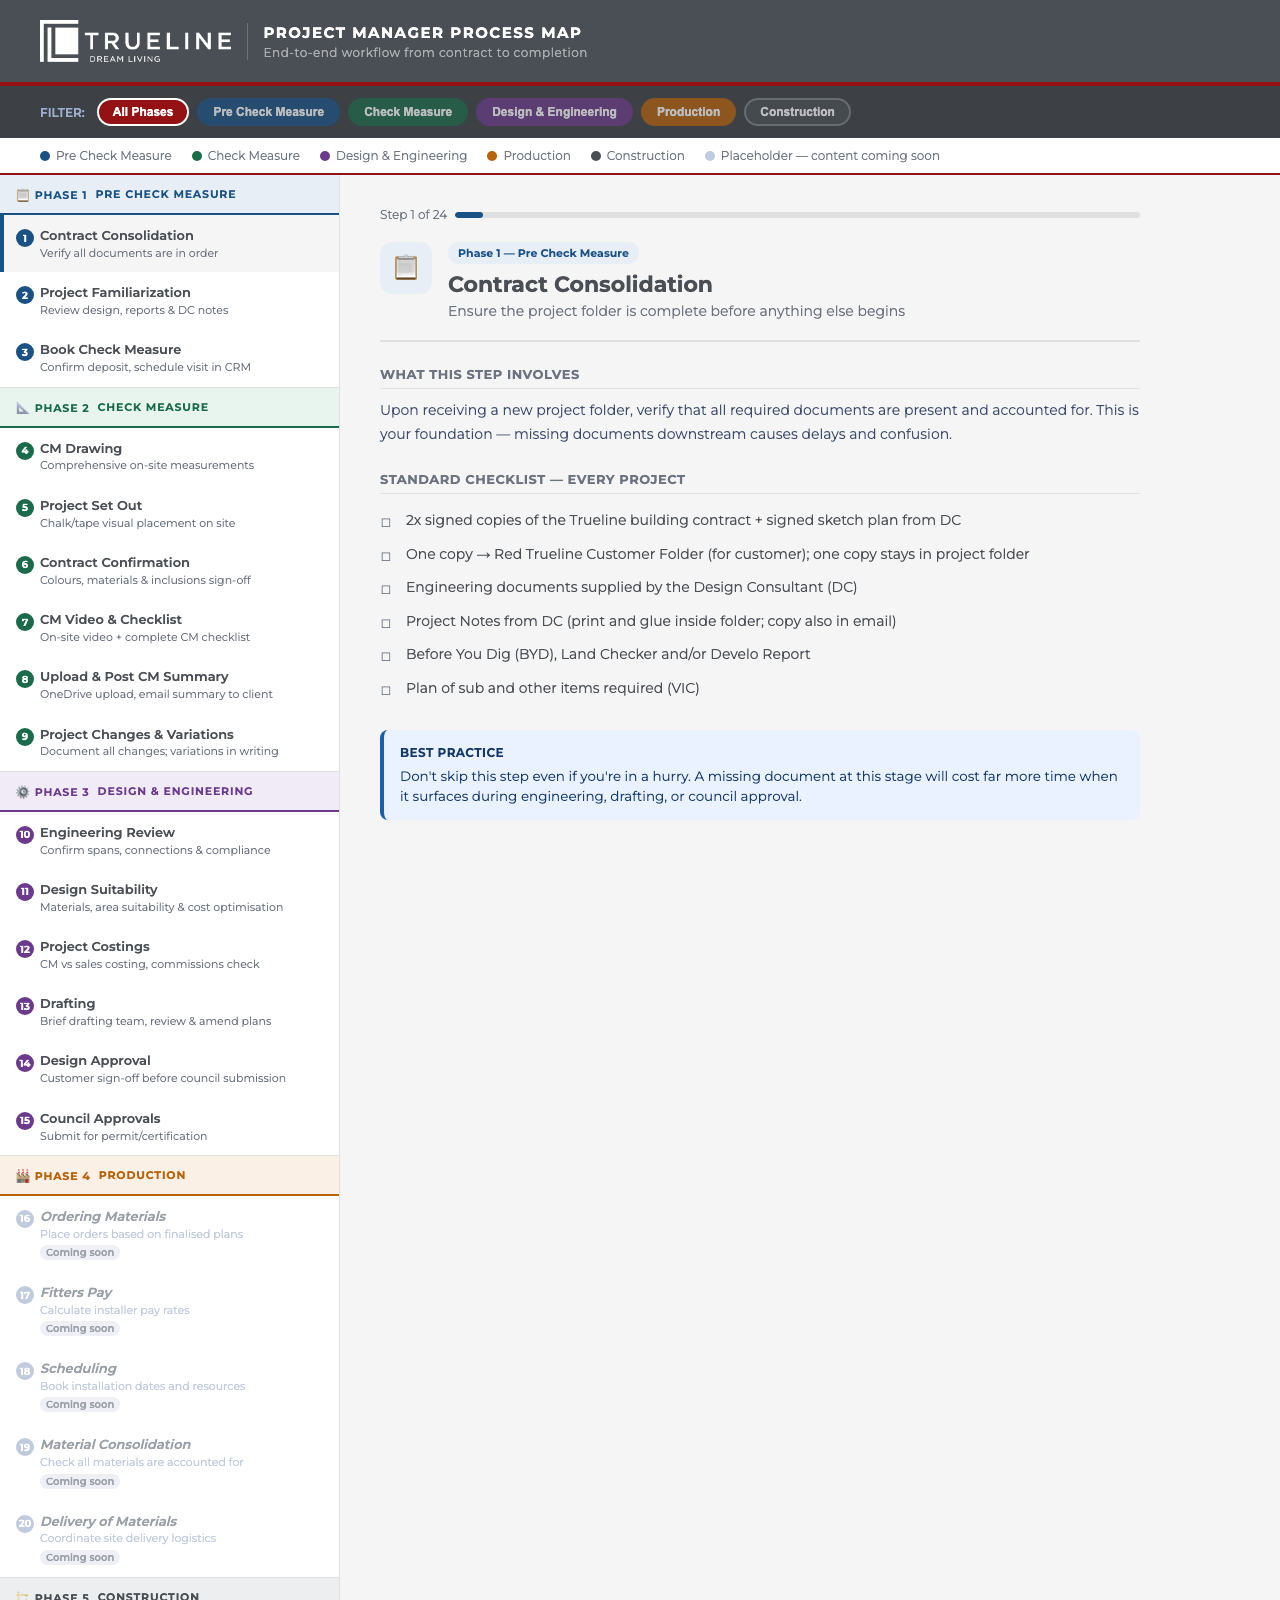Click the Phase 1 clipboard icon in sidebar

(x=23, y=195)
